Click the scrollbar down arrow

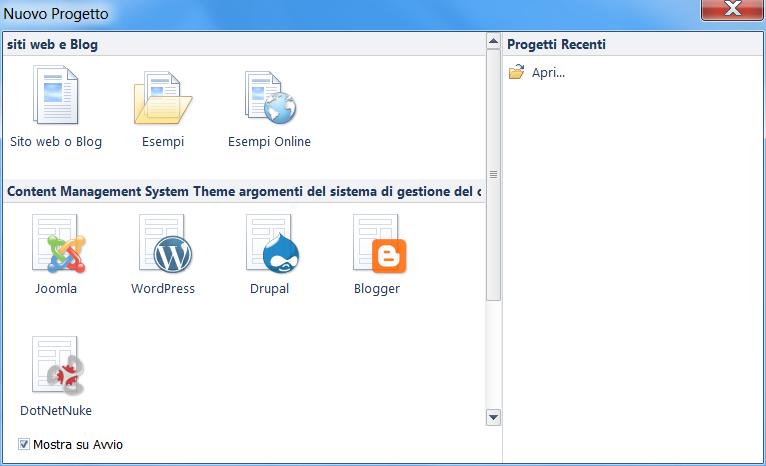[493, 418]
